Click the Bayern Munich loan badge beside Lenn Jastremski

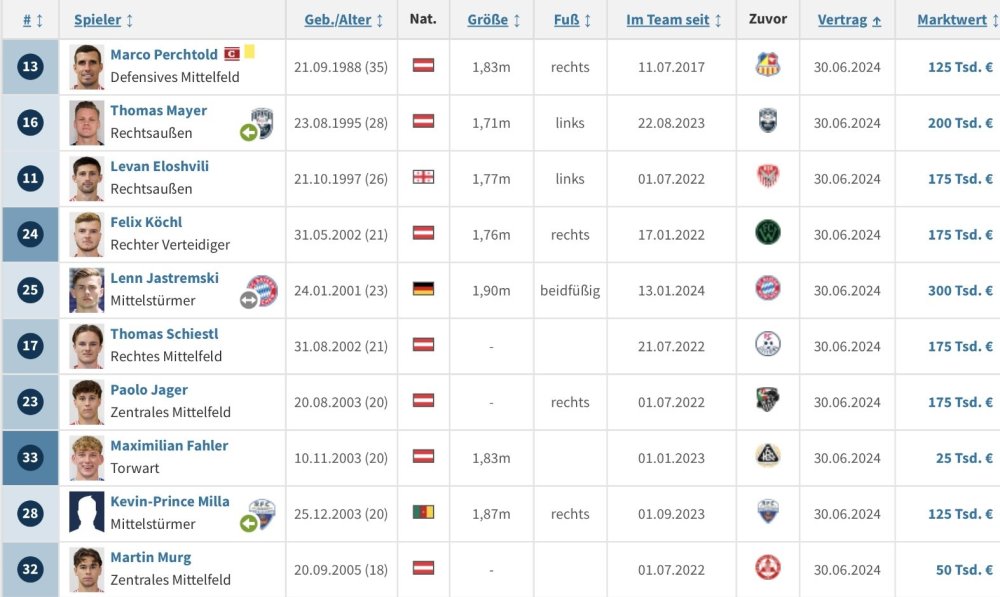[x=262, y=290]
